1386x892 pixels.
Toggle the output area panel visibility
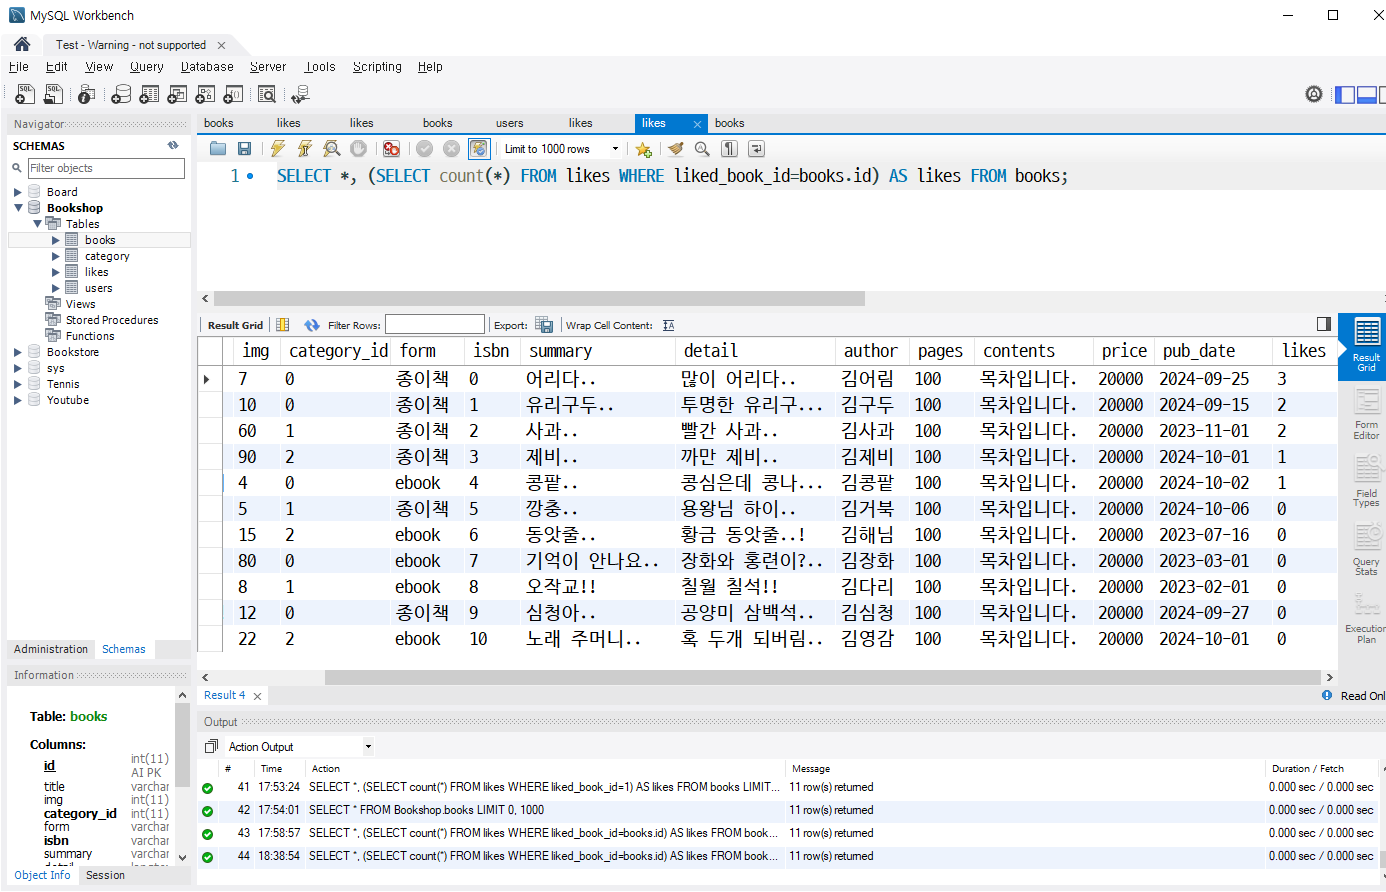1367,95
